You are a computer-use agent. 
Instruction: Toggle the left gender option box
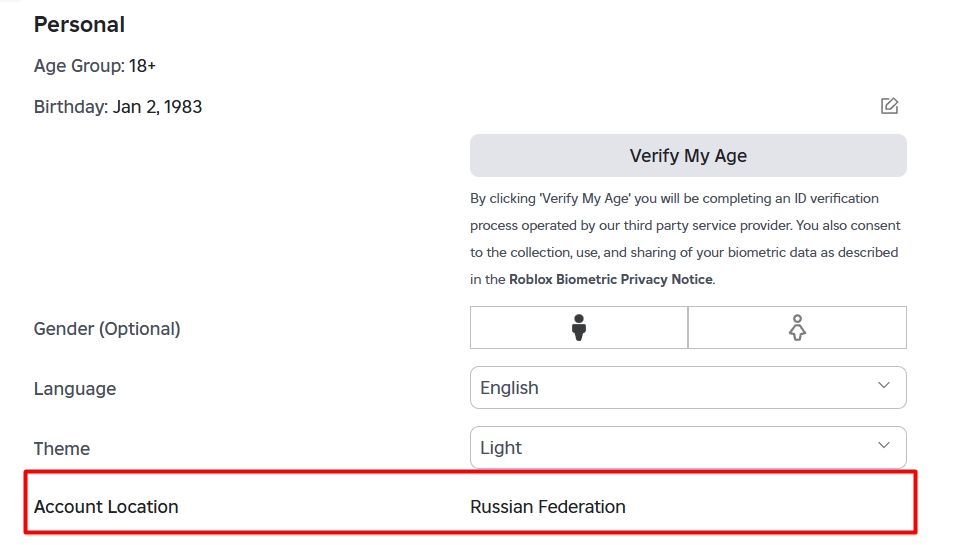click(x=578, y=327)
